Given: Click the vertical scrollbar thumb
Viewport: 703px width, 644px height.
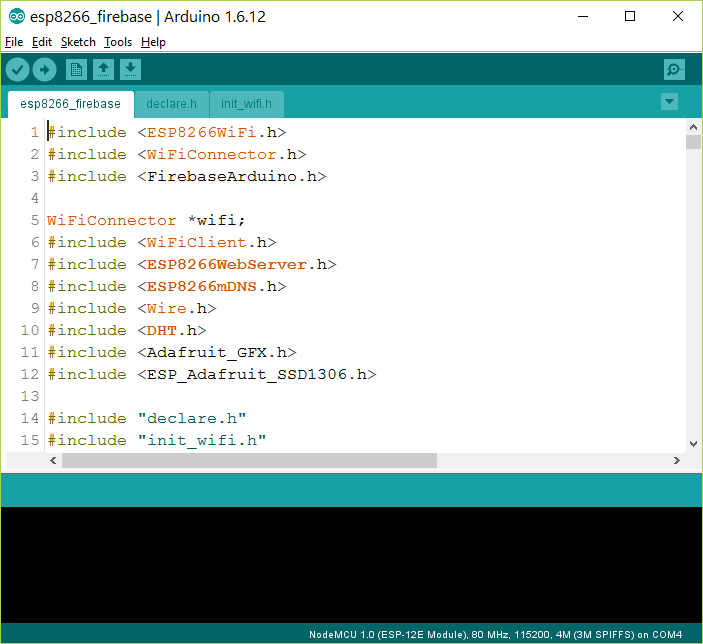Looking at the screenshot, I should point(693,142).
